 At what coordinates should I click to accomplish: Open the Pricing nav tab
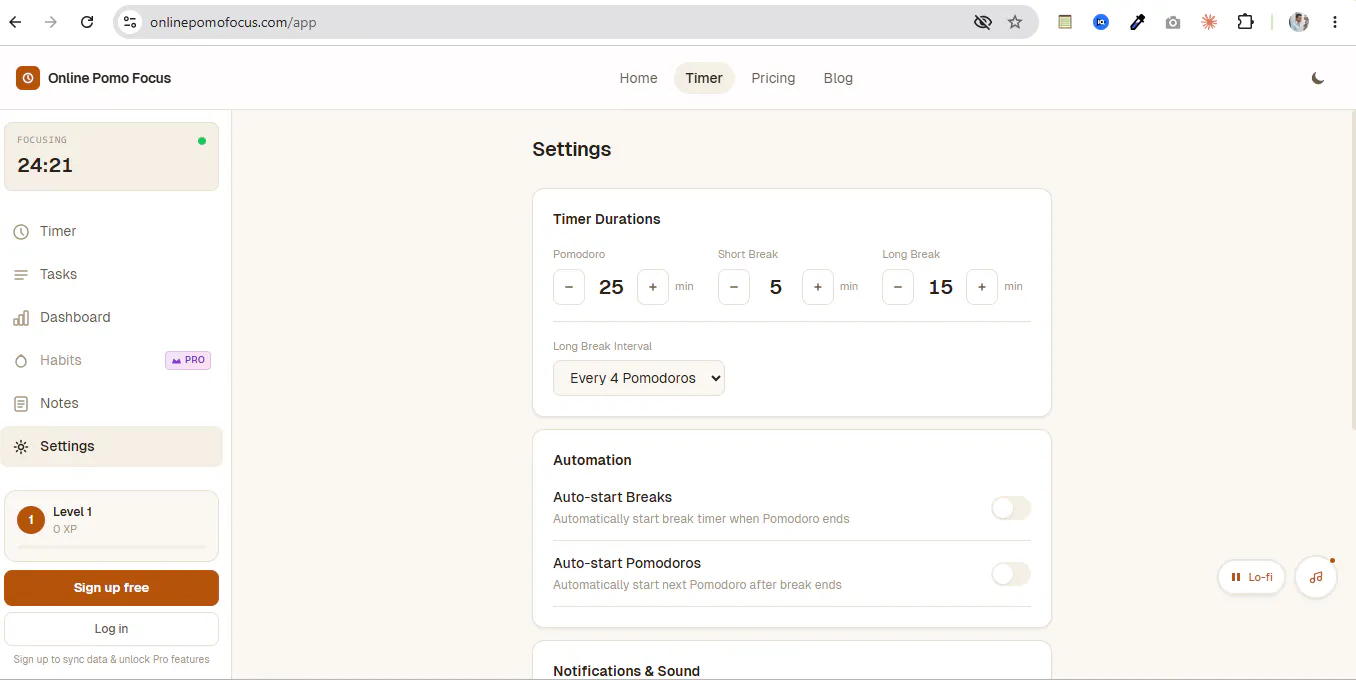[x=773, y=78]
